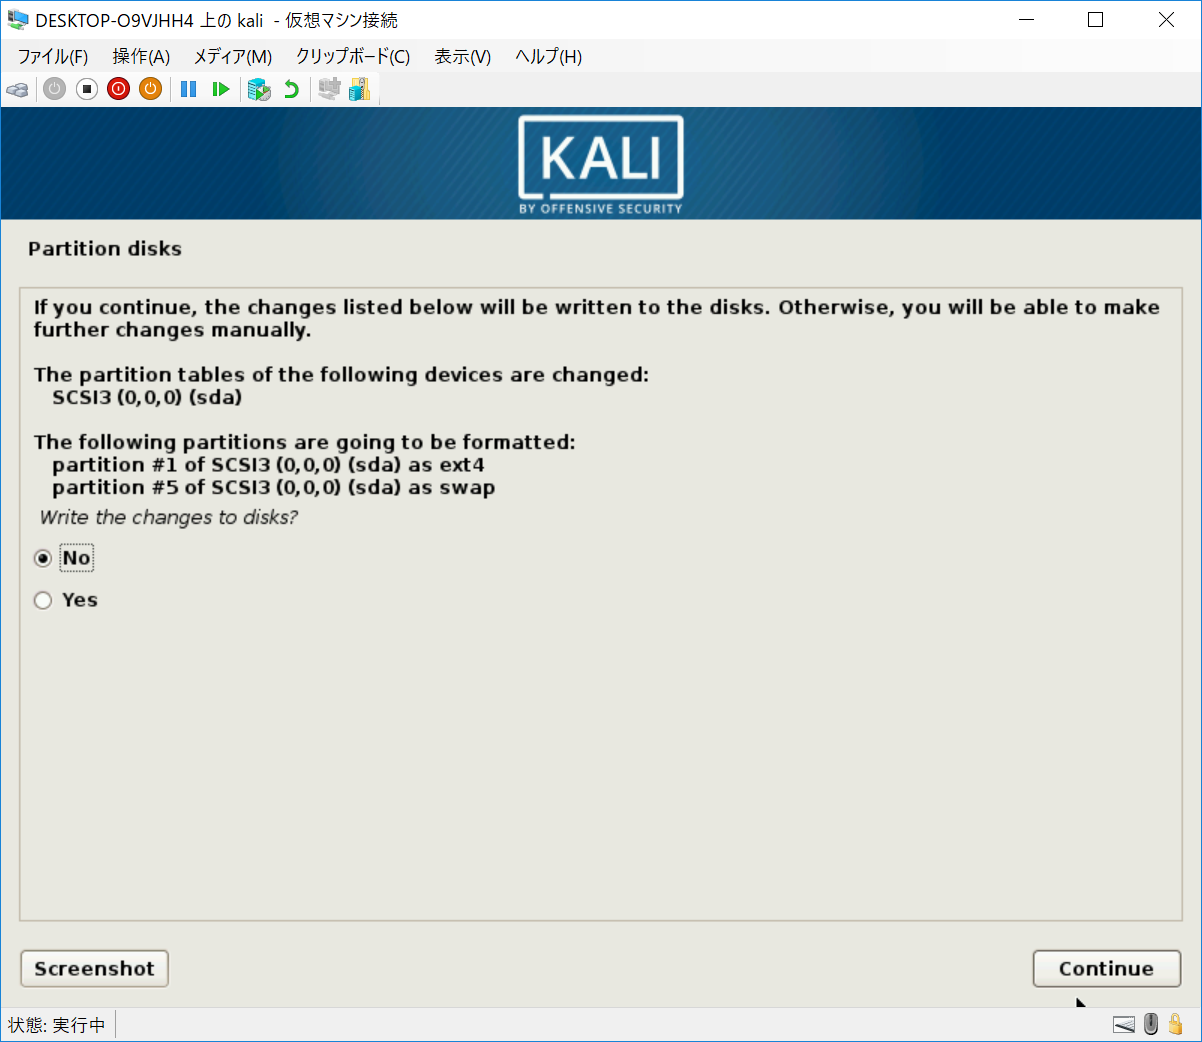Click the keyboard icon in status bar
Screen dimensions: 1202x1042
click(1124, 1025)
